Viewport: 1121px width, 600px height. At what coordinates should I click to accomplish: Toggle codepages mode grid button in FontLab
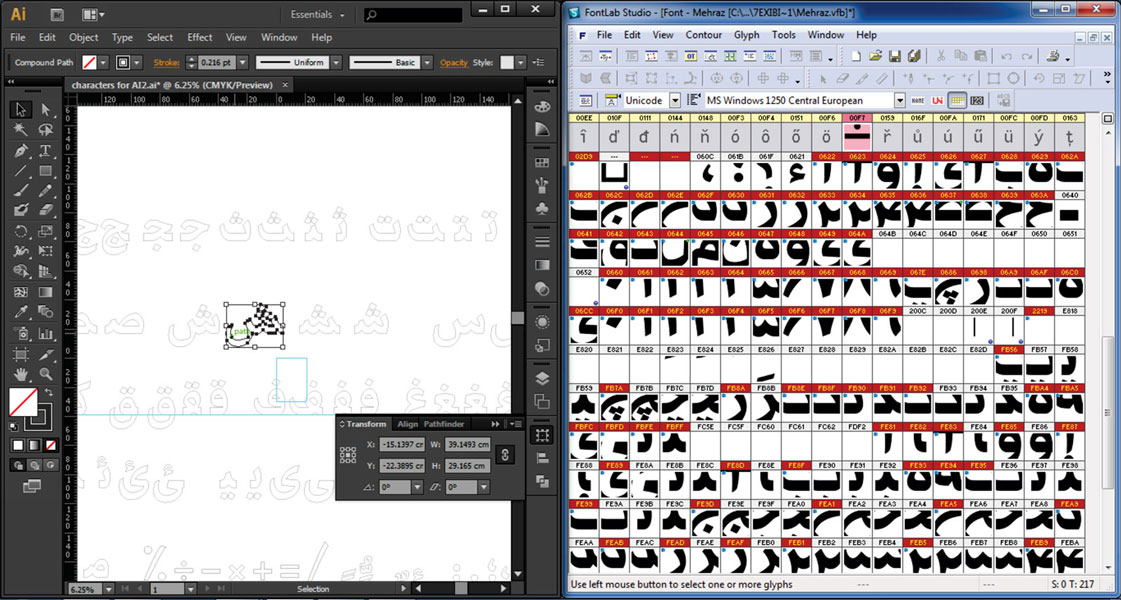coord(957,100)
